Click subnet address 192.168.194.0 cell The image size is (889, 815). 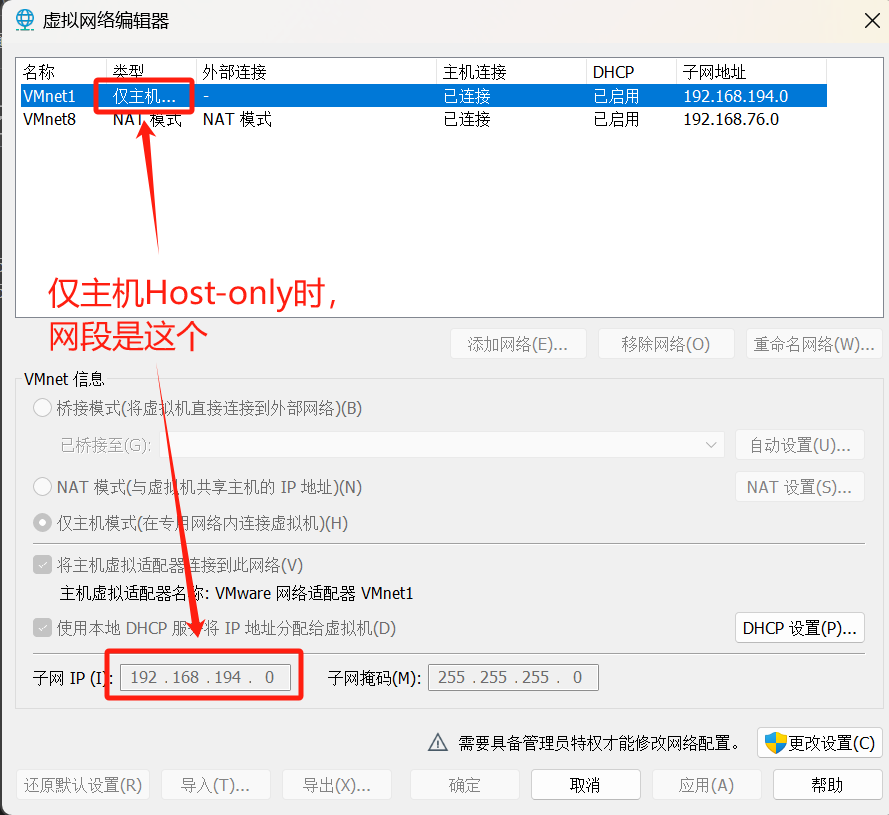coord(735,96)
